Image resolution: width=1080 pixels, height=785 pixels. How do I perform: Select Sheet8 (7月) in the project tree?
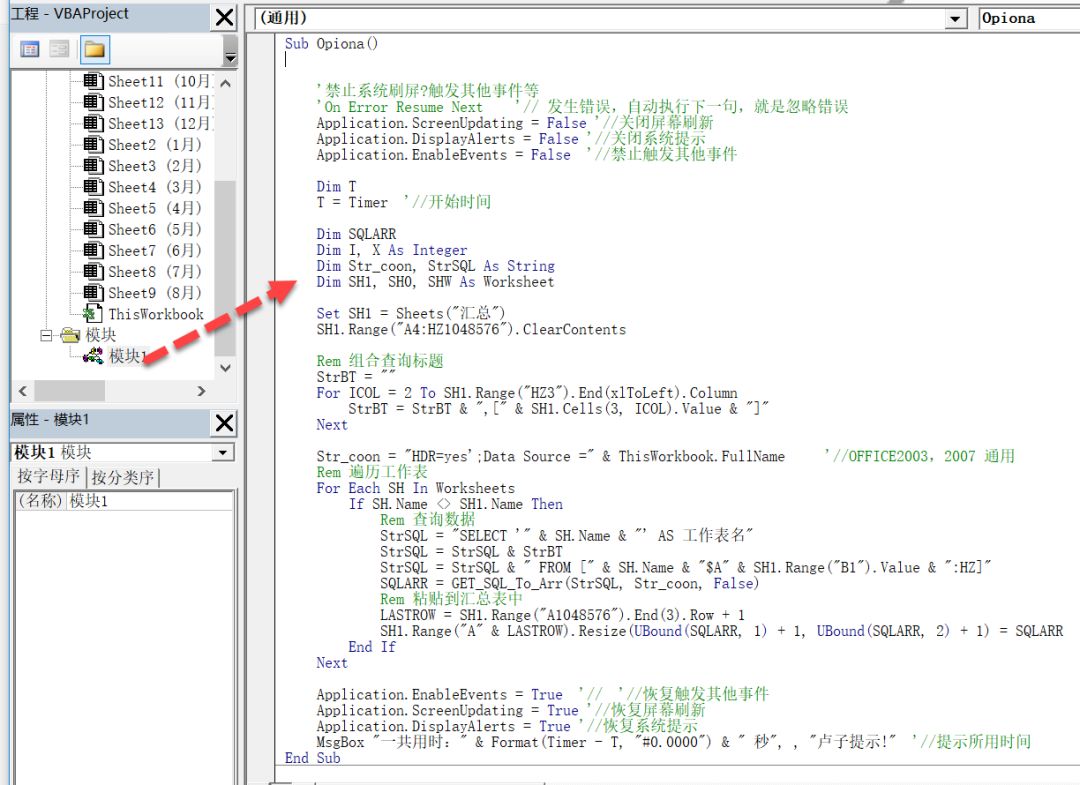pyautogui.click(x=154, y=272)
